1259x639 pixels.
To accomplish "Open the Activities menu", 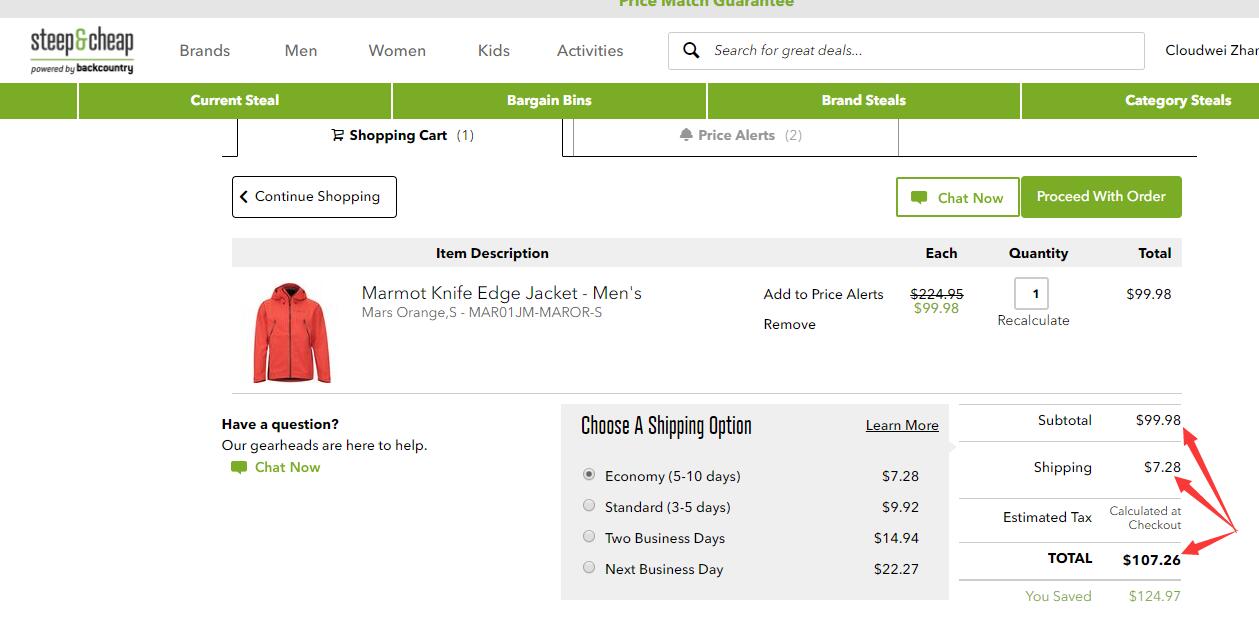I will coord(590,50).
